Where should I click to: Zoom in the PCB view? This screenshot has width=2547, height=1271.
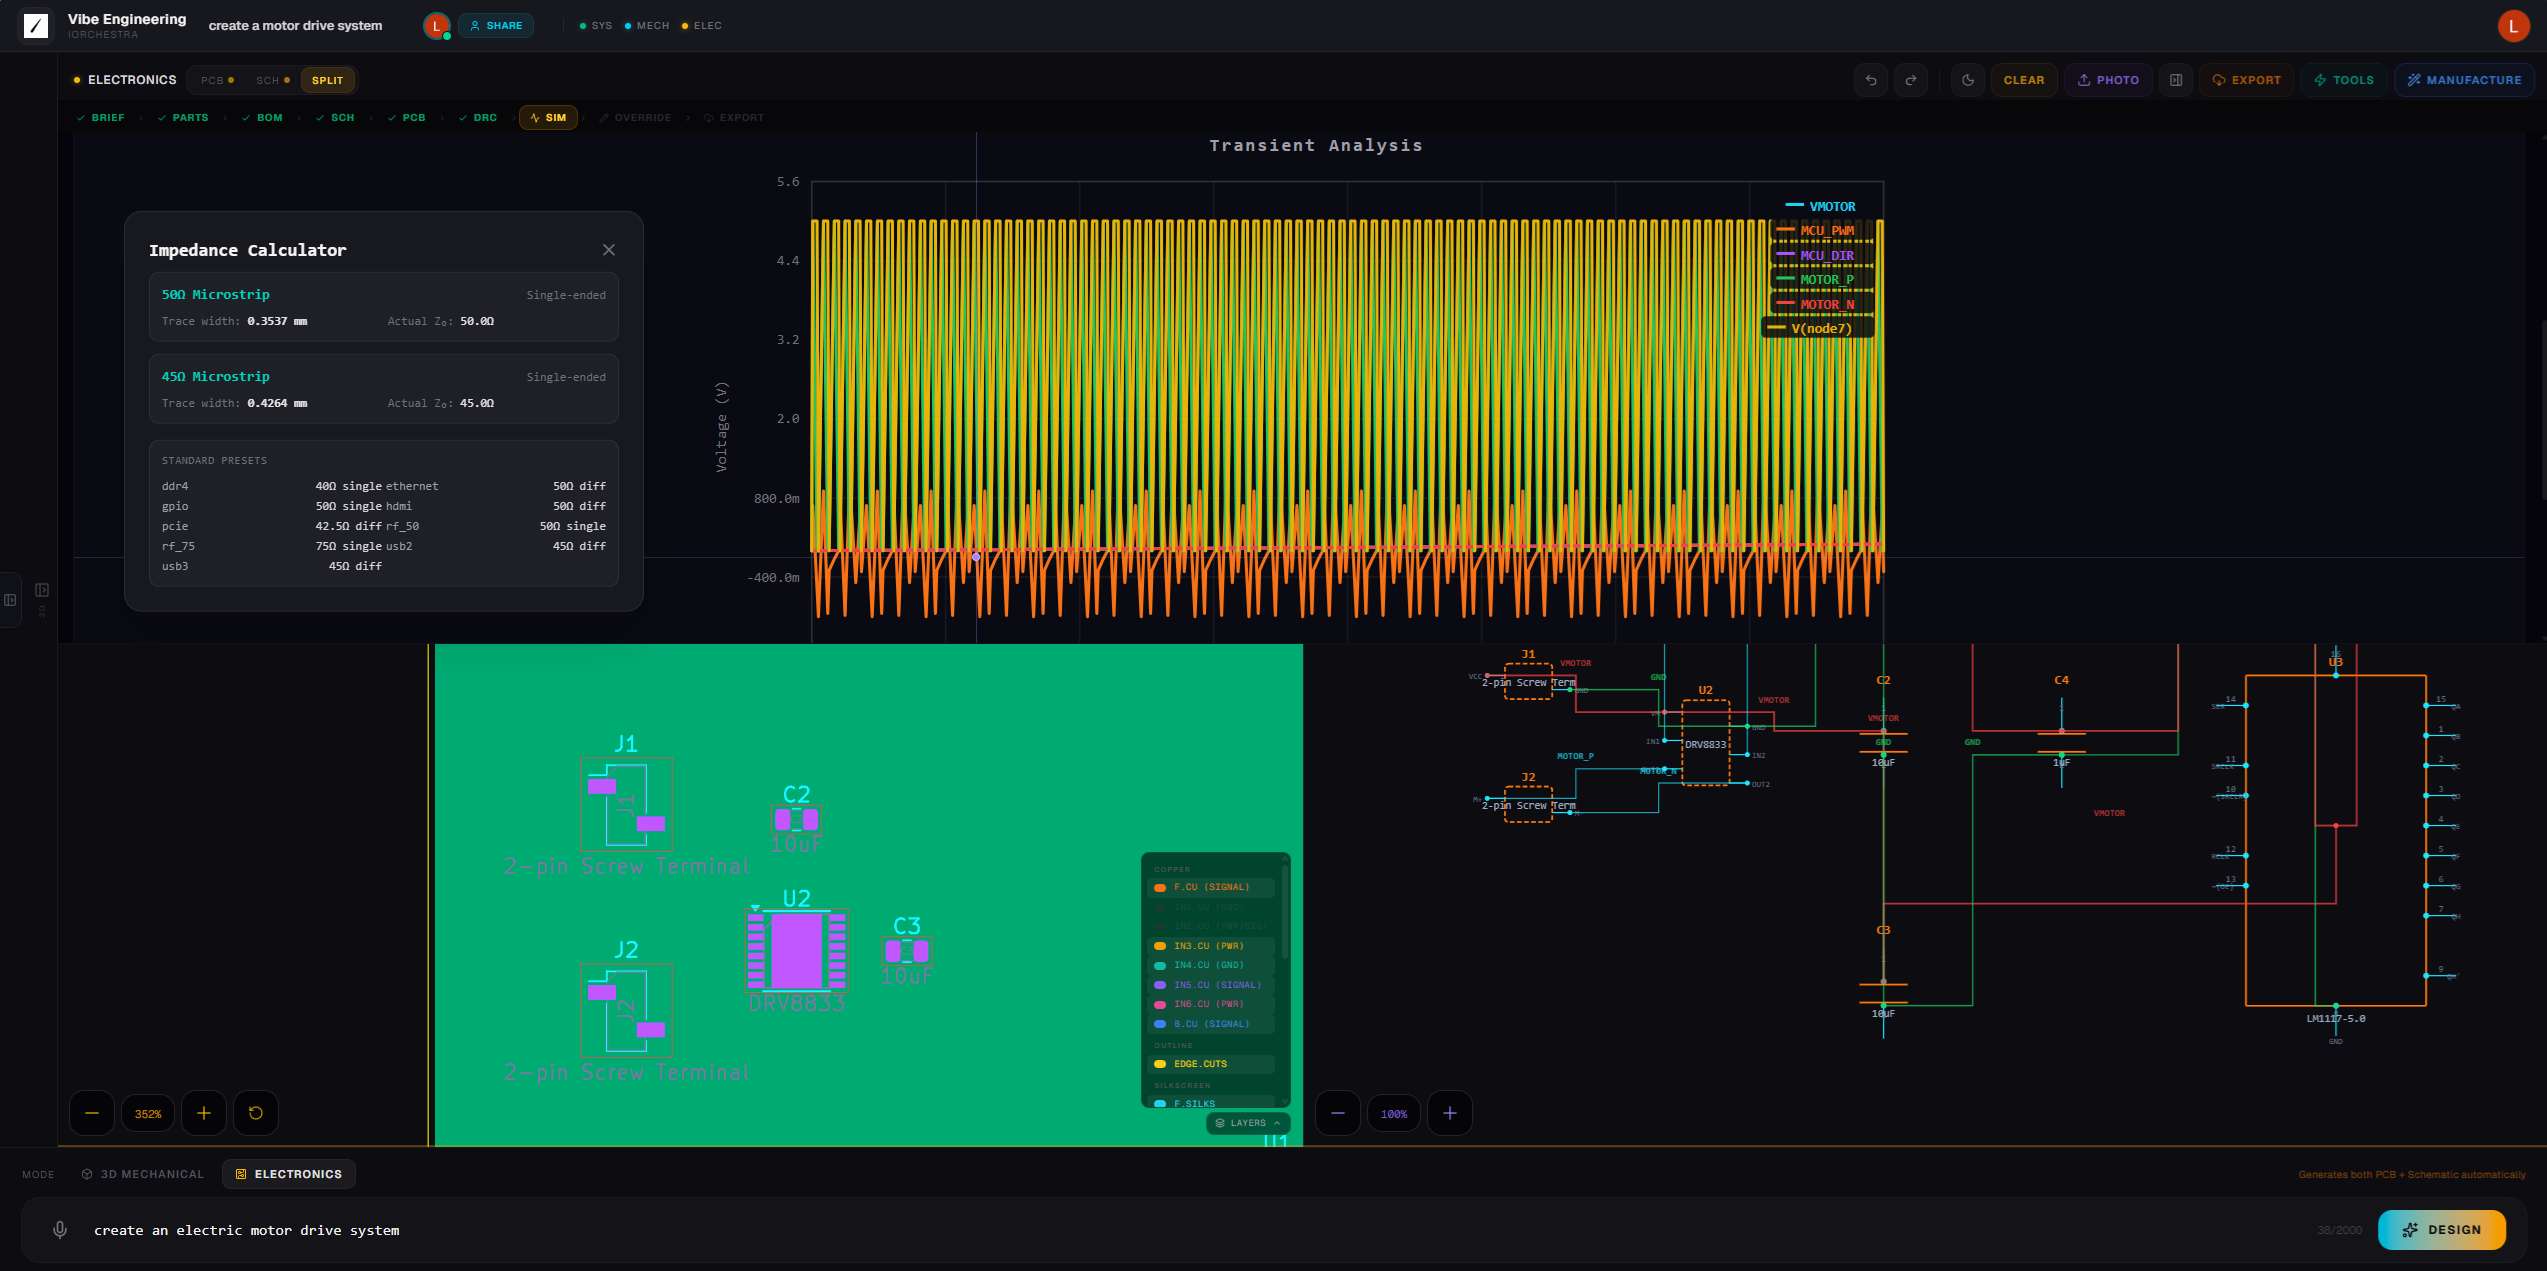[204, 1113]
